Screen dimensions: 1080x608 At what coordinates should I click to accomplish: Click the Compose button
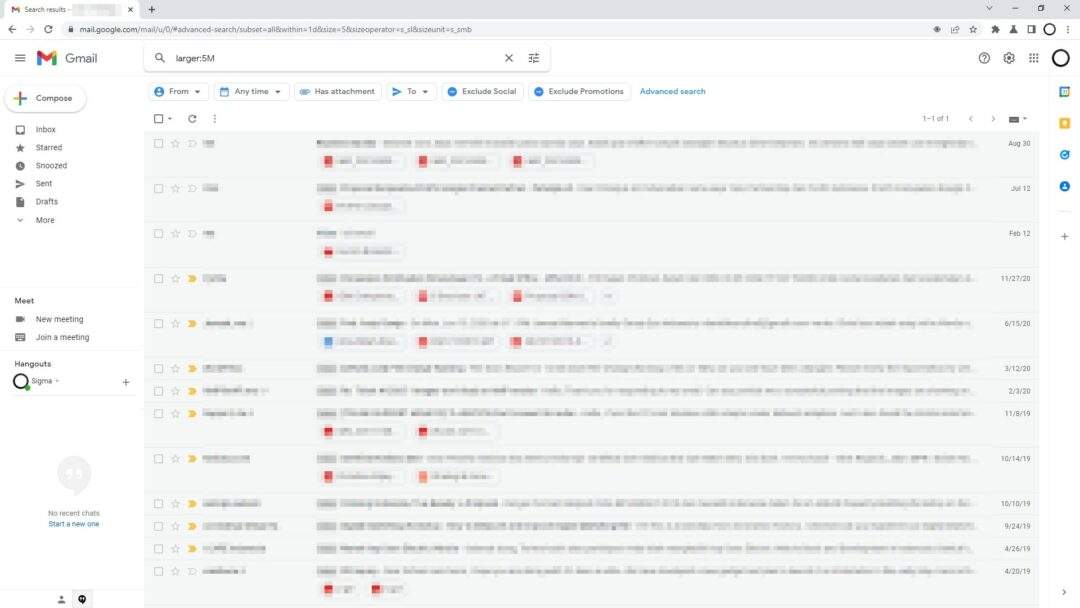point(46,98)
